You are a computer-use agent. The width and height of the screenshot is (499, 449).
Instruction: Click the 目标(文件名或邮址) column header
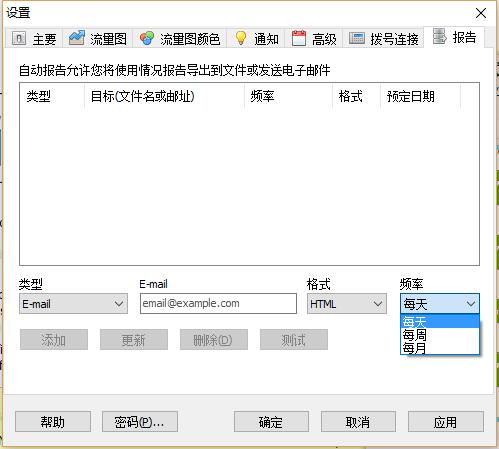[164, 96]
